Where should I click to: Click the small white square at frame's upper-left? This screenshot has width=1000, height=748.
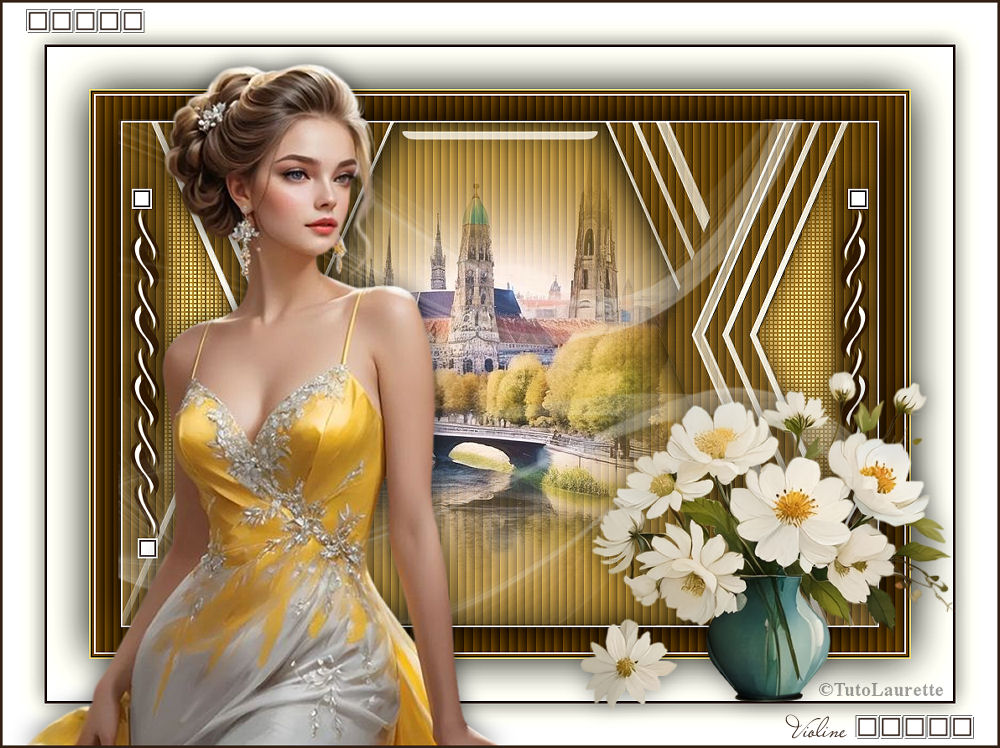141,198
